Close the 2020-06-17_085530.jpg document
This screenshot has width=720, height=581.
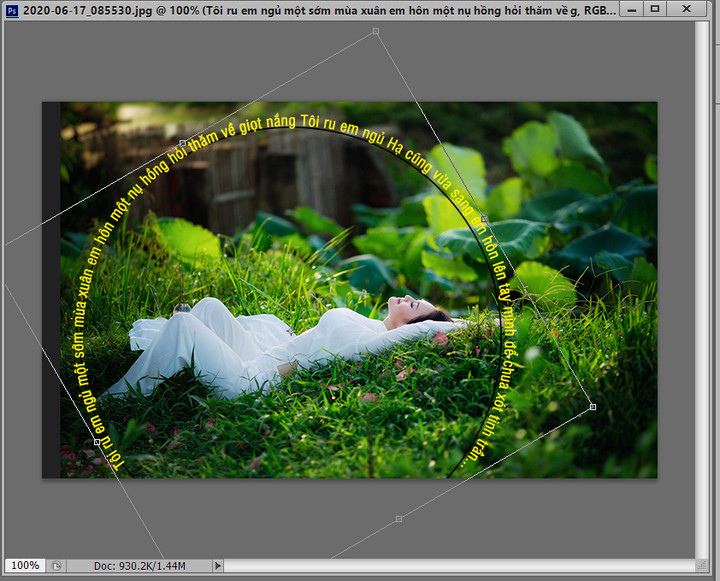point(686,9)
